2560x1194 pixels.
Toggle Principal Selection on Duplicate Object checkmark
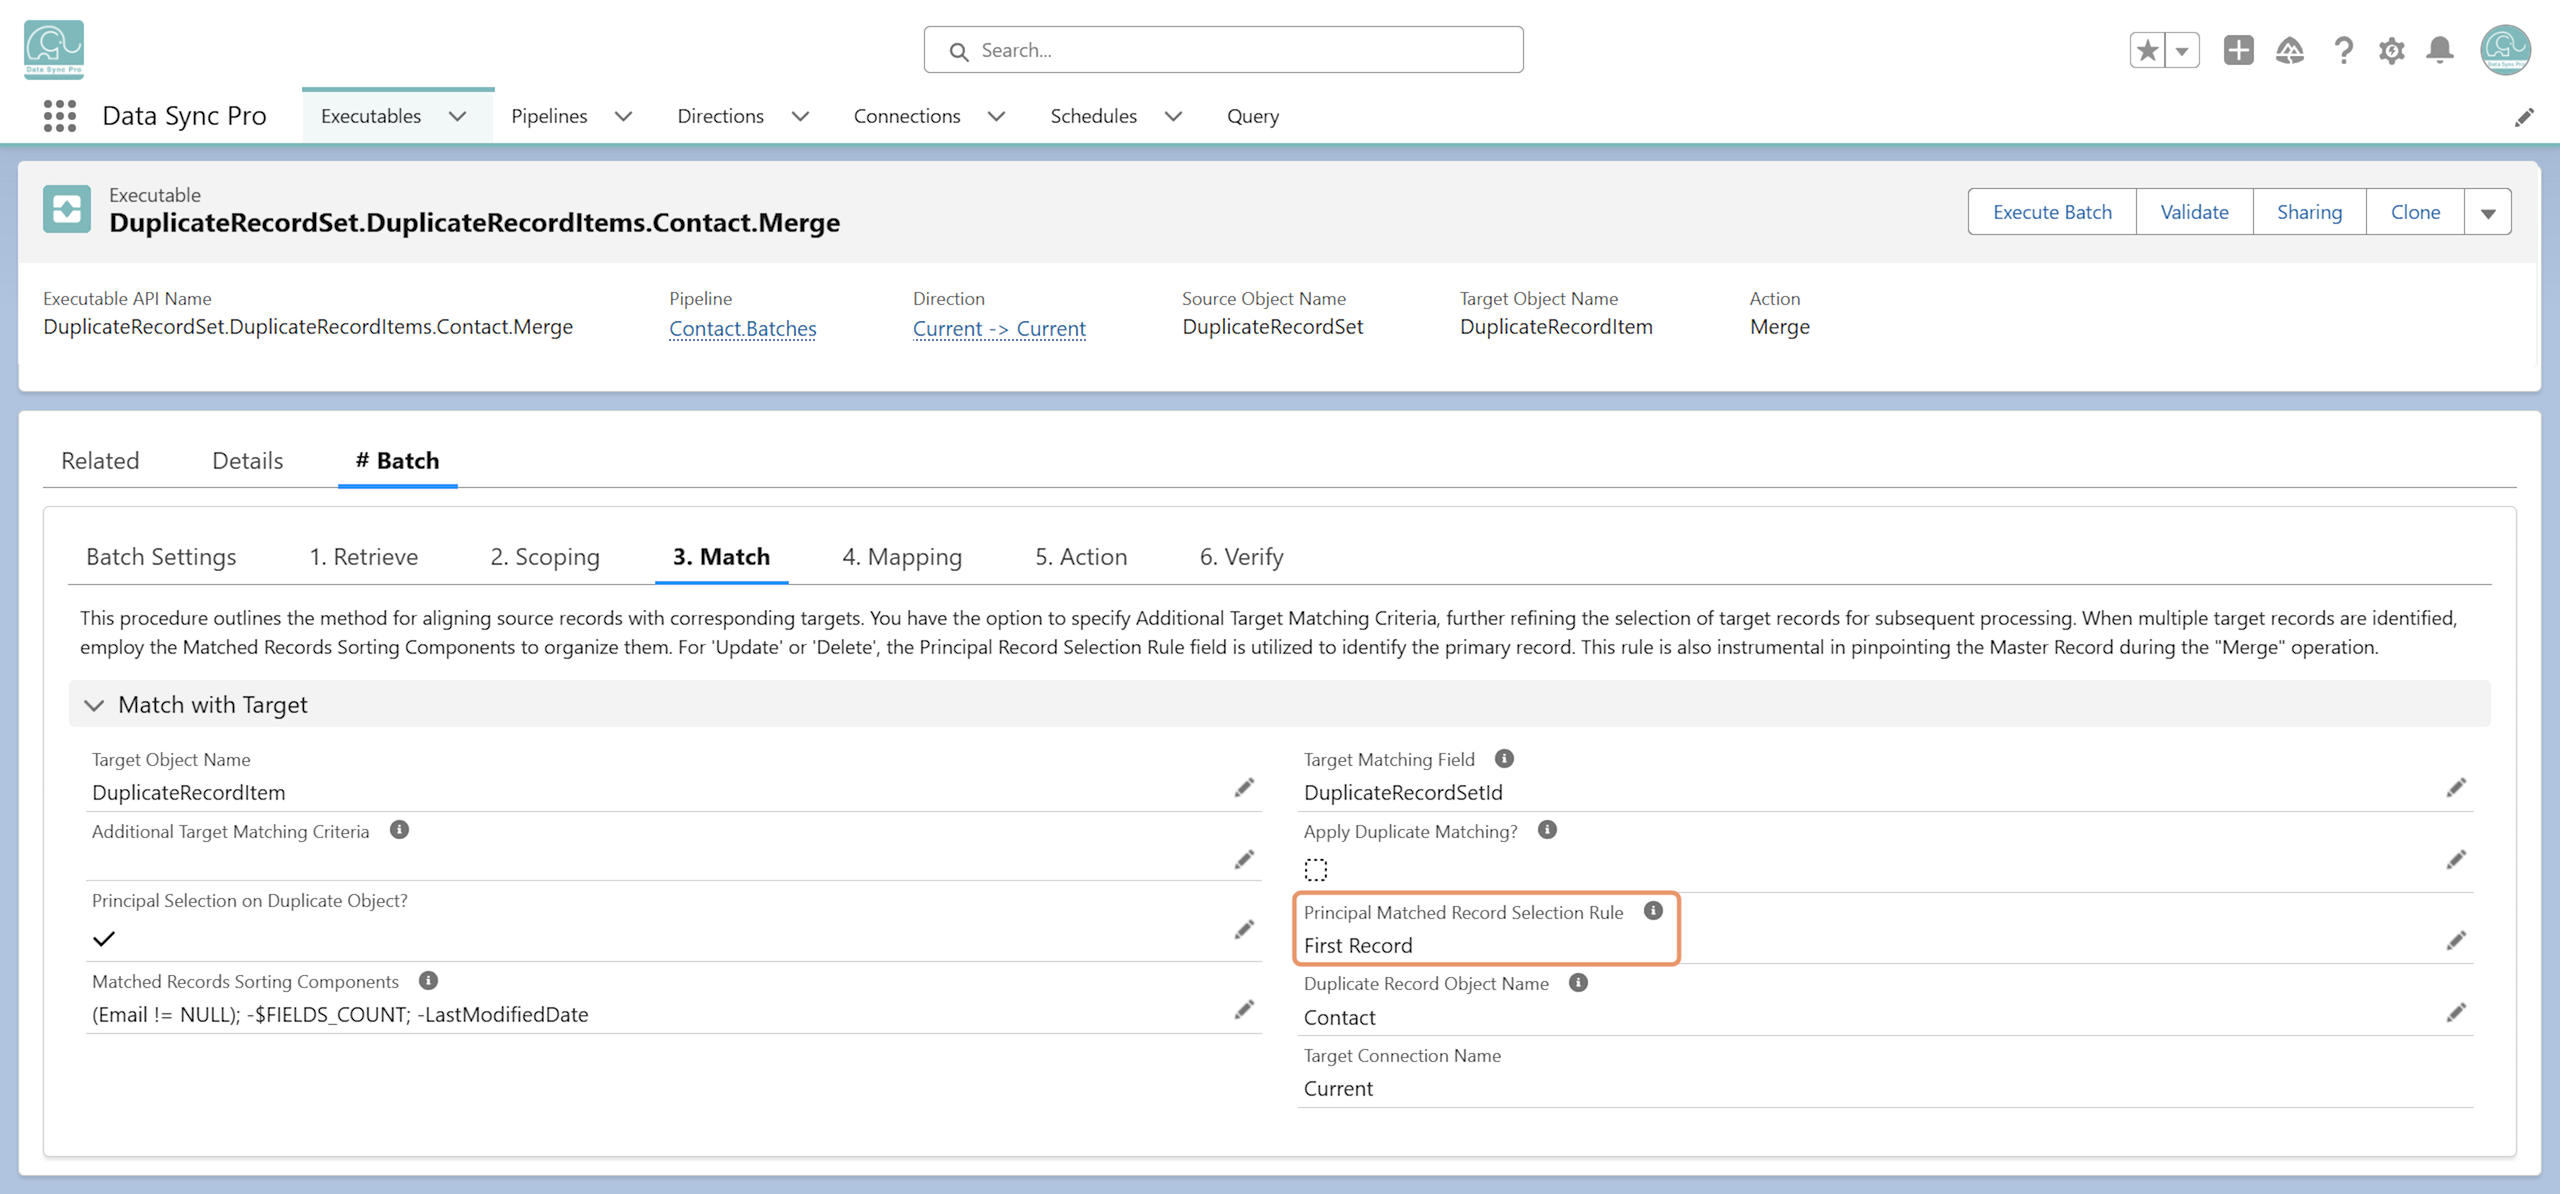point(104,938)
